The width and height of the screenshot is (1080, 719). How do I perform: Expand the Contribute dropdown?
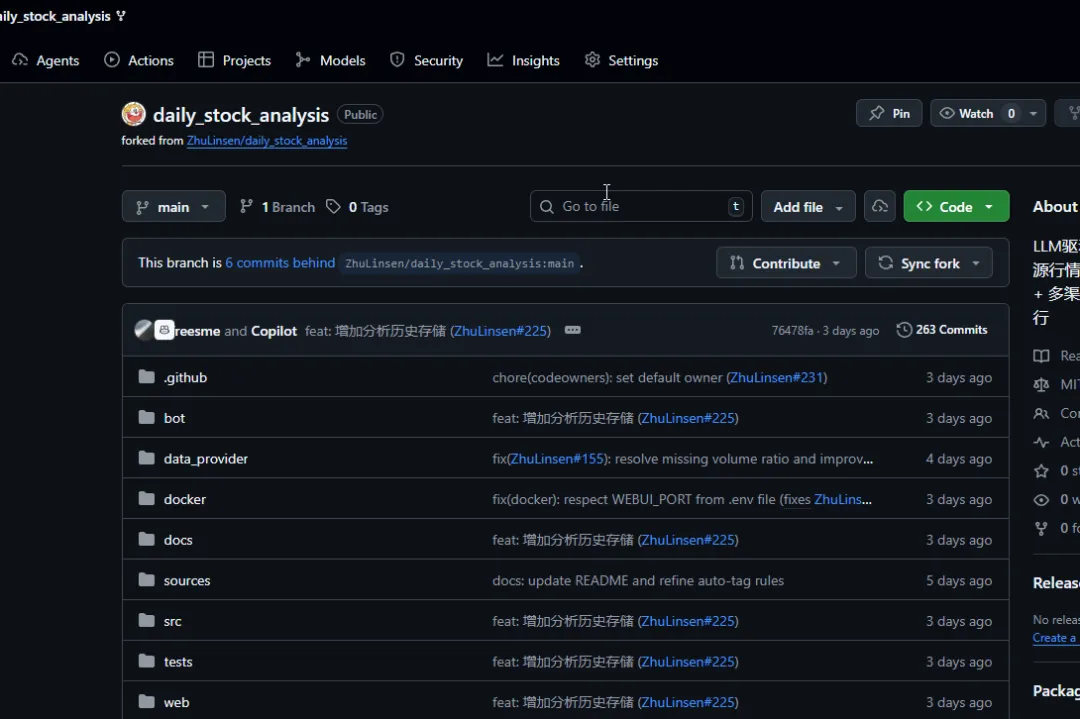point(786,263)
